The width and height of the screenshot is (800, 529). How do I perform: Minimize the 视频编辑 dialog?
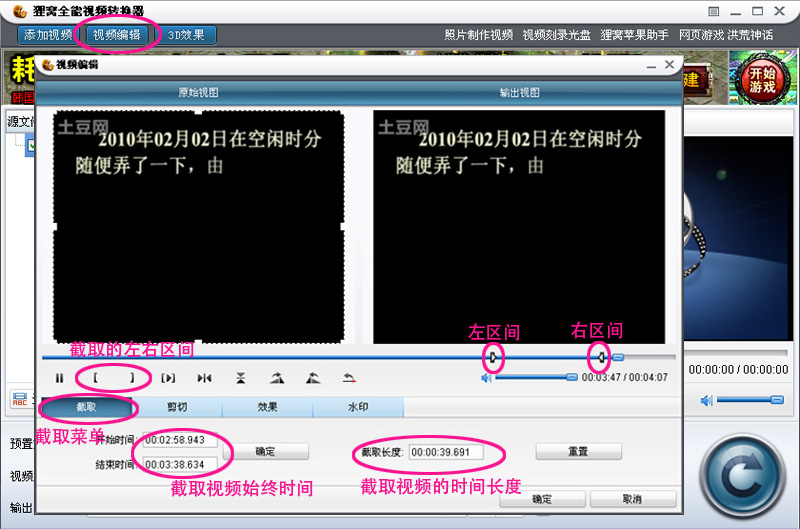(651, 65)
